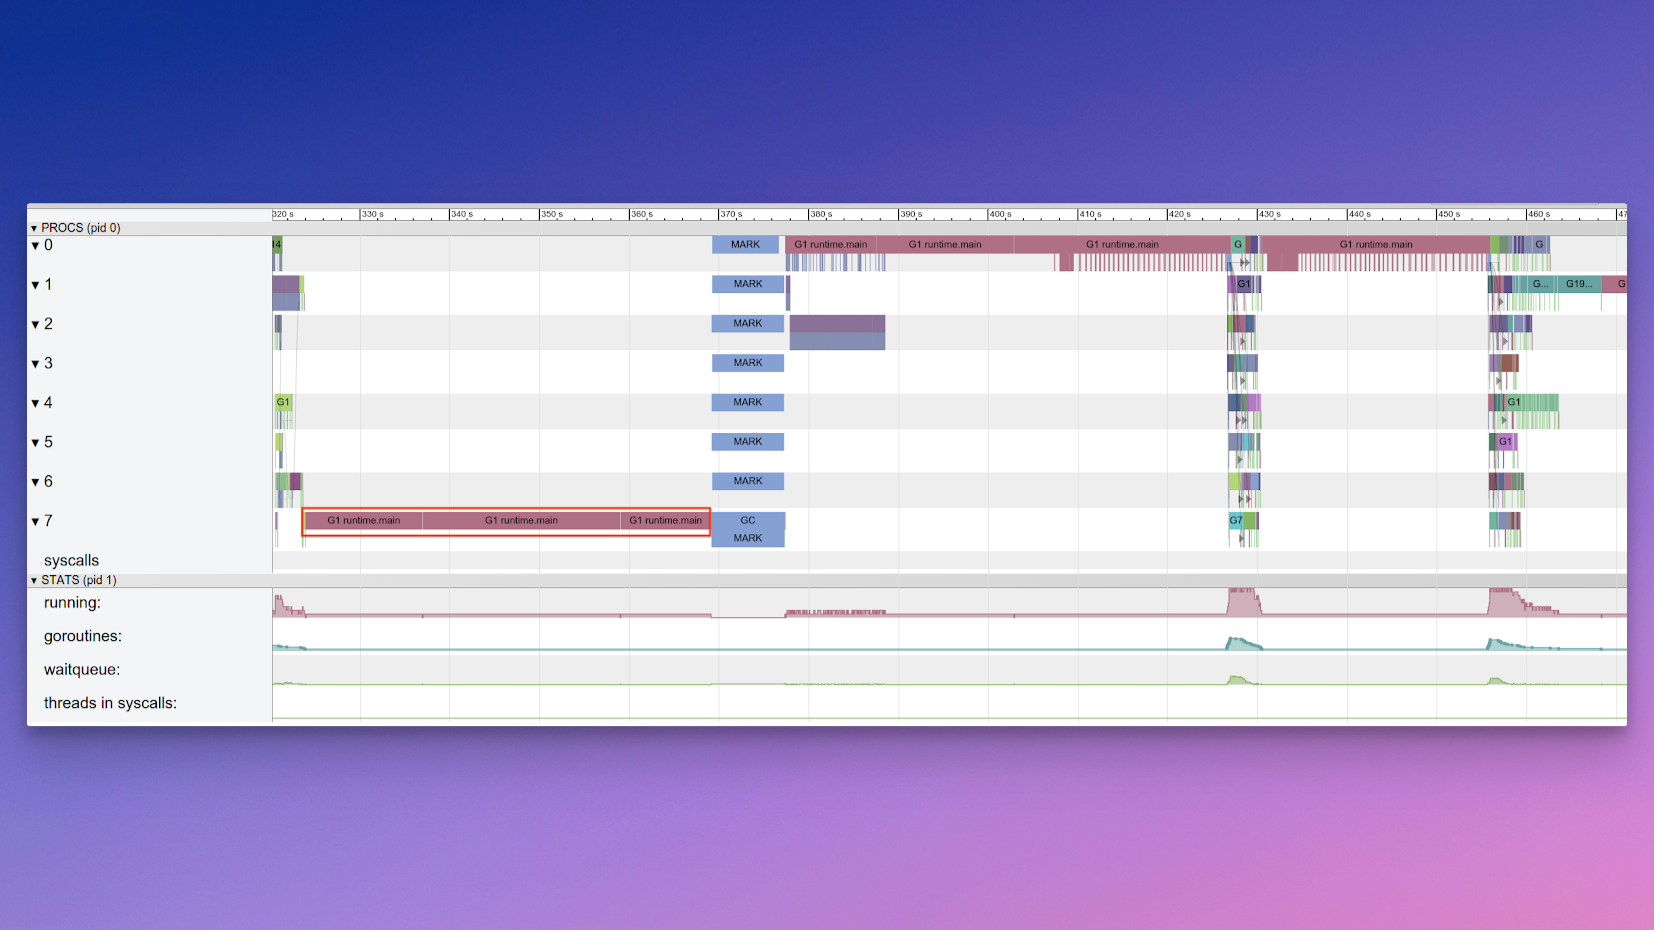Screen dimensions: 1654x930
Task: Click the 'threads in syscalls:' track label
Action: [x=110, y=703]
